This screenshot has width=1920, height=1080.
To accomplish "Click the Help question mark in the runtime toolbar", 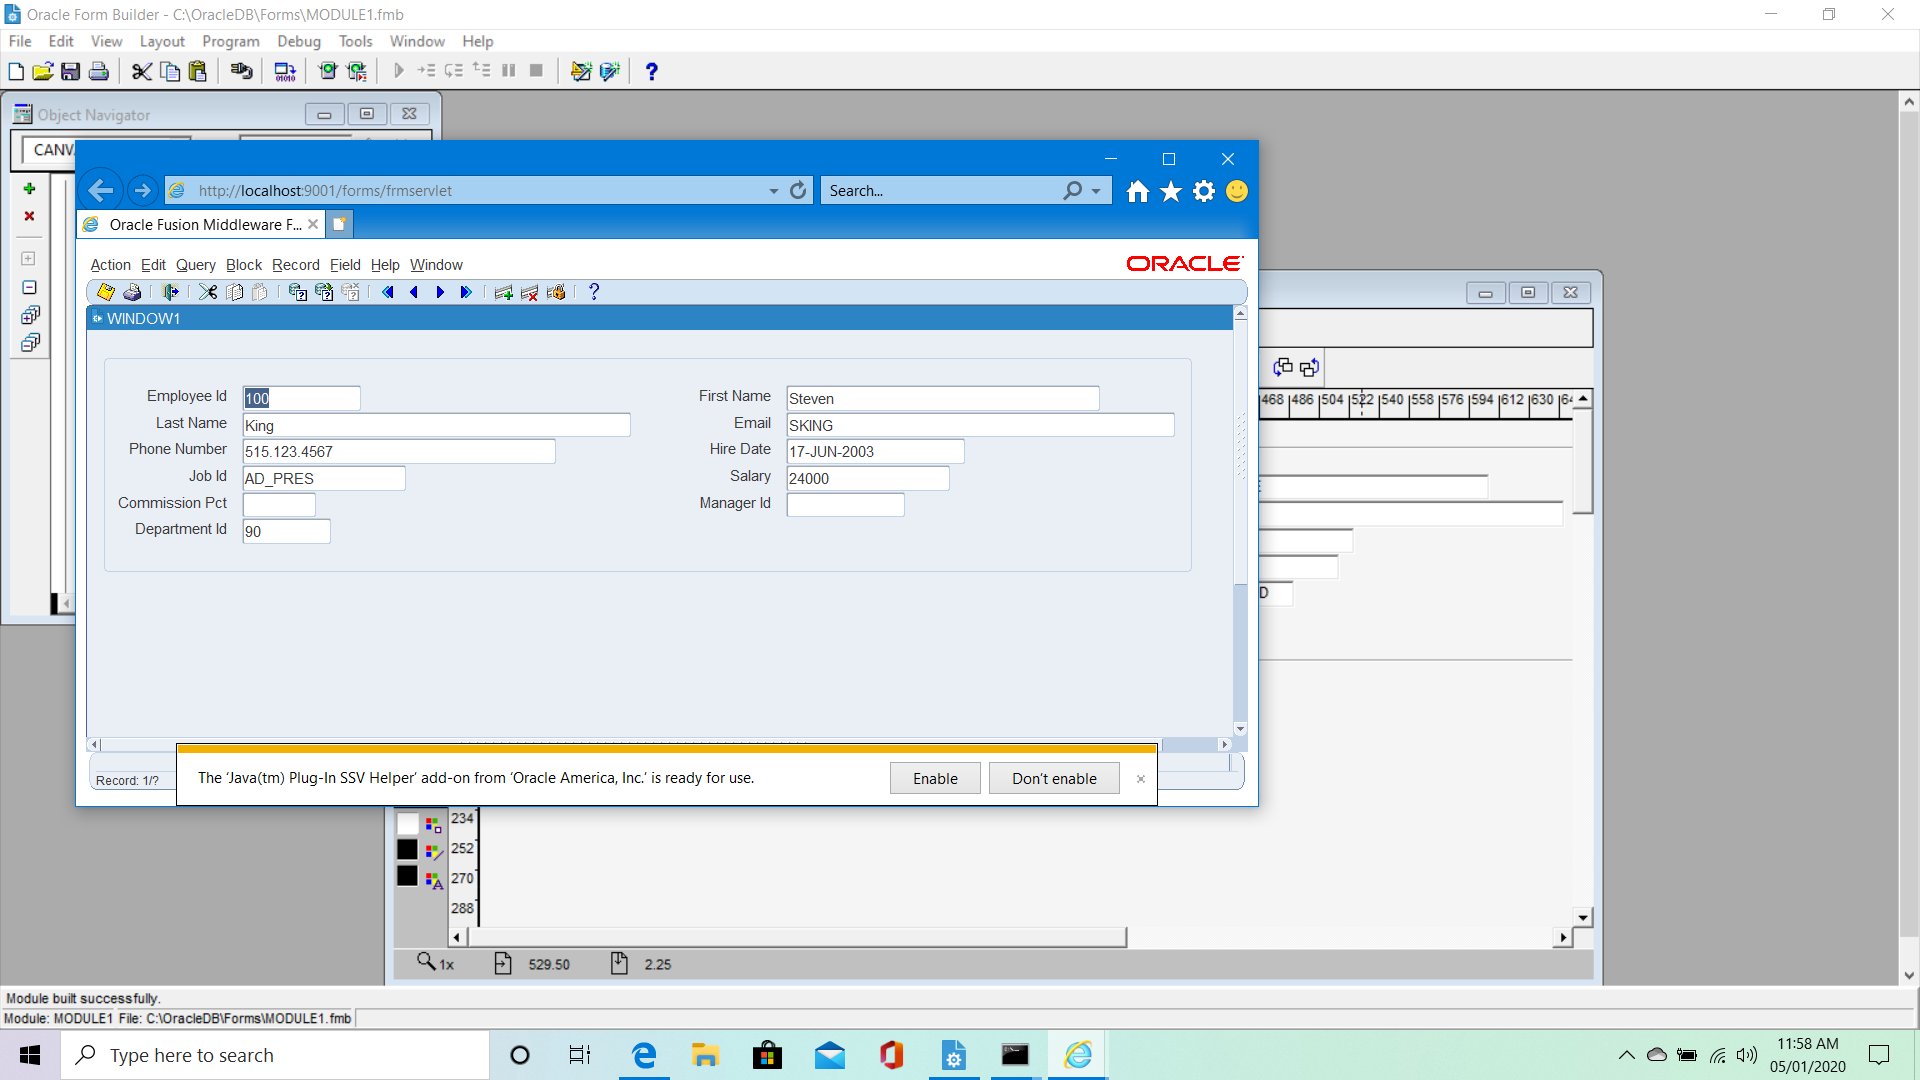I will pos(594,292).
